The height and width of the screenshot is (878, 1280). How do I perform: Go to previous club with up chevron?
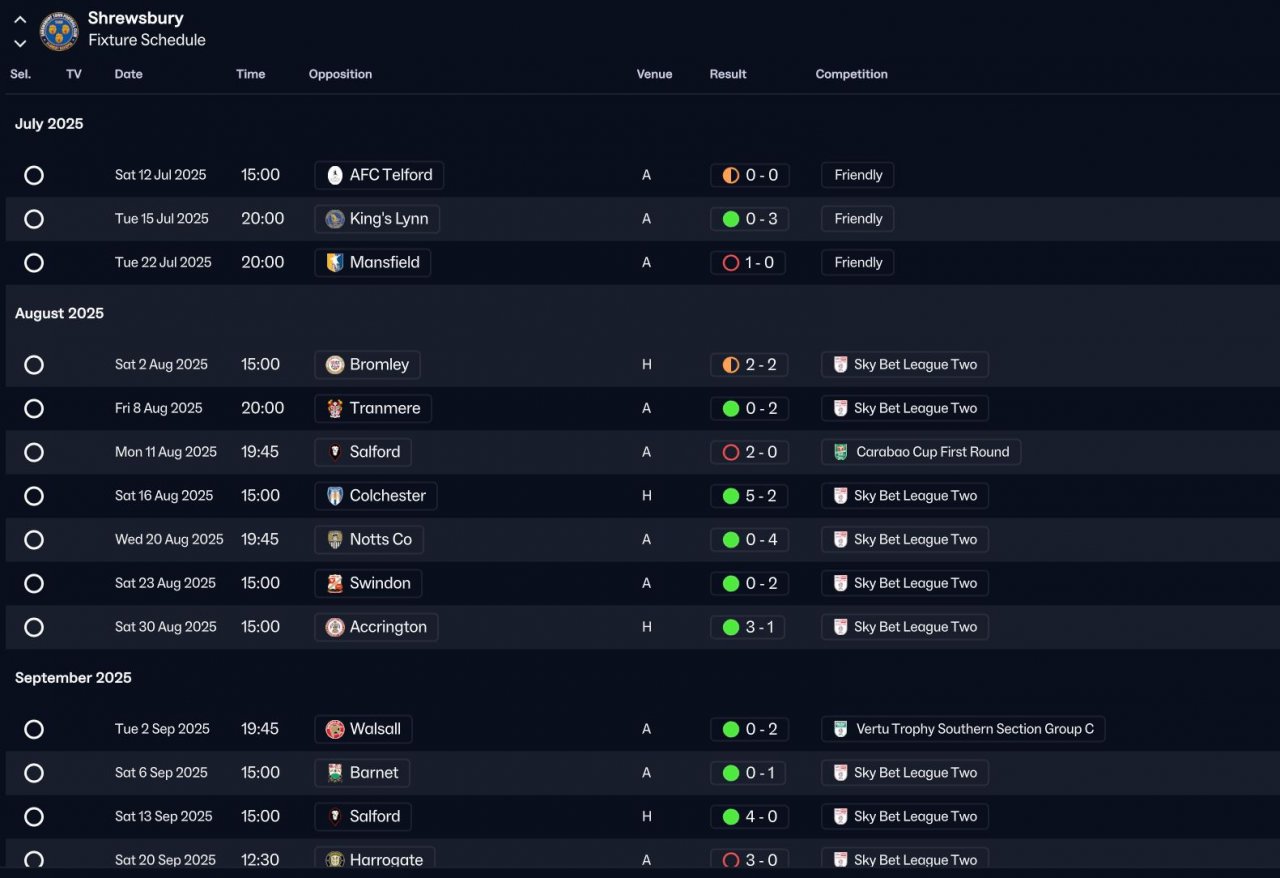20,19
